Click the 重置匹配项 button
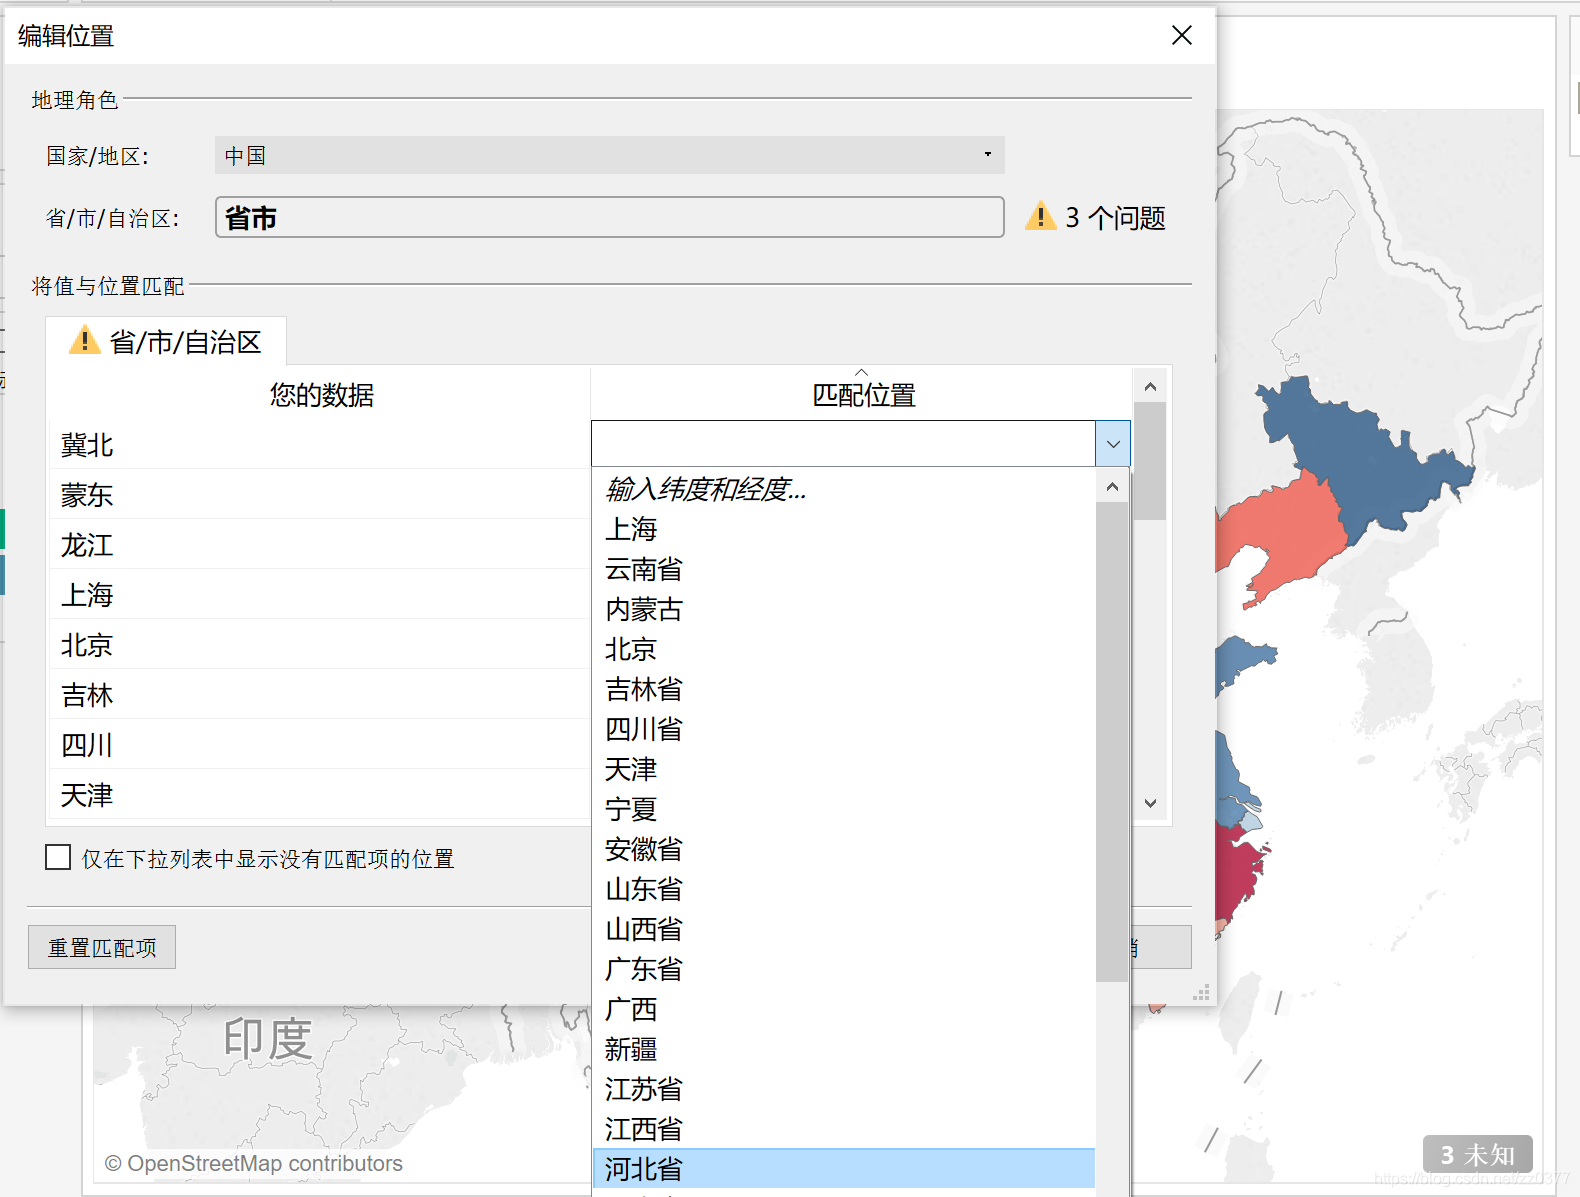Screen dimensions: 1580x1197 coord(102,947)
